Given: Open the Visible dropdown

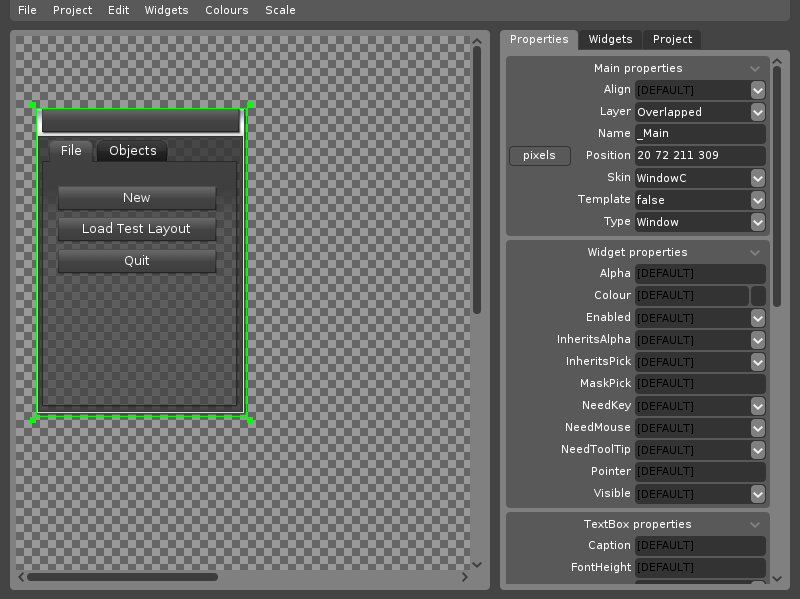Looking at the screenshot, I should 758,494.
